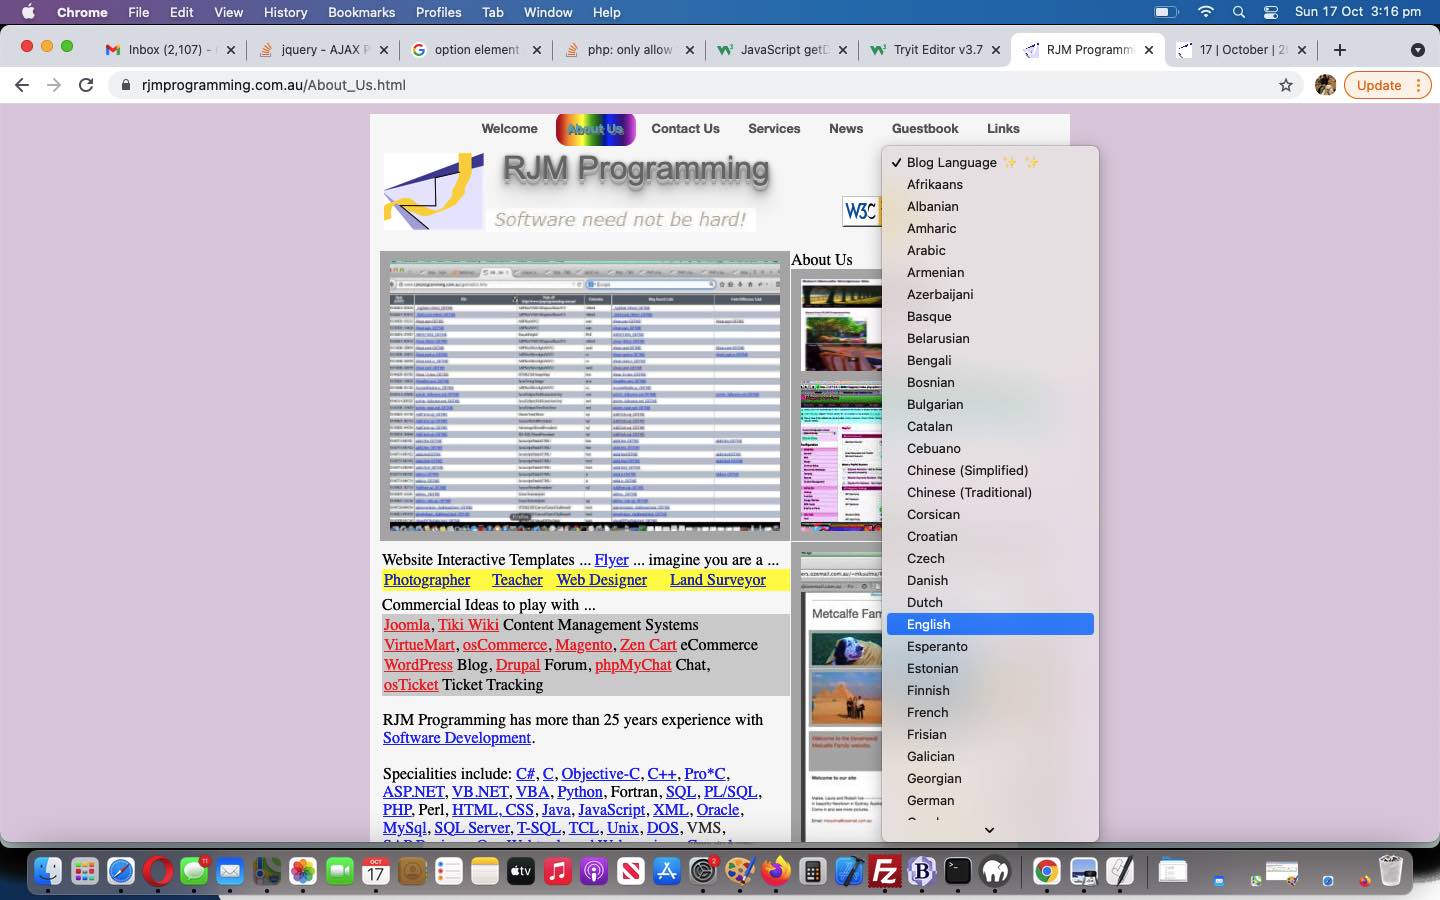This screenshot has height=900, width=1440.
Task: Open Messages from the Dock
Action: pos(194,872)
